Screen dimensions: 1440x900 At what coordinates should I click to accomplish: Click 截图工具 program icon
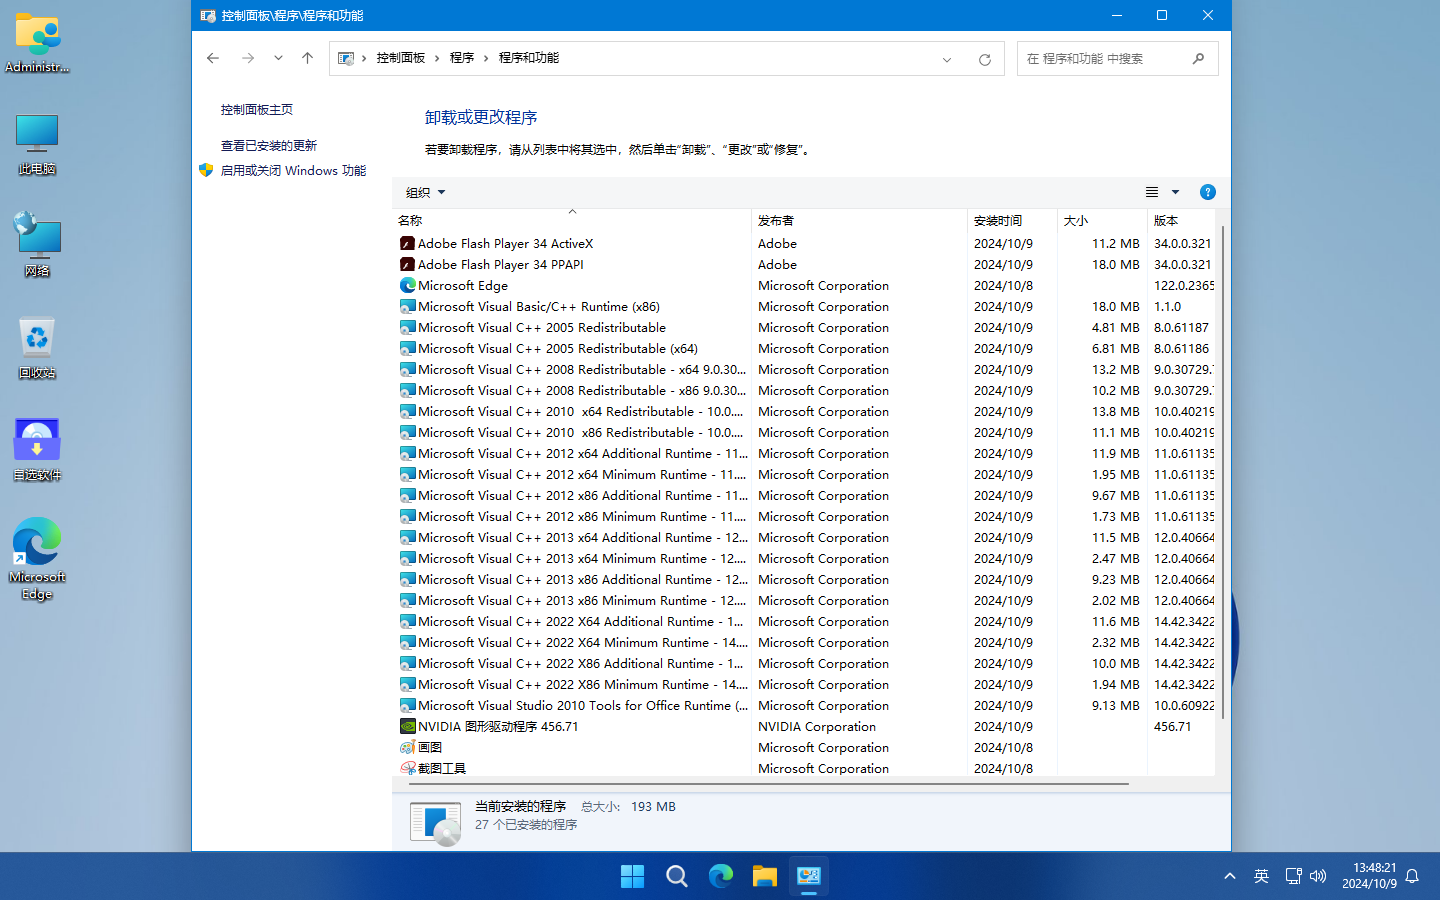pos(407,768)
